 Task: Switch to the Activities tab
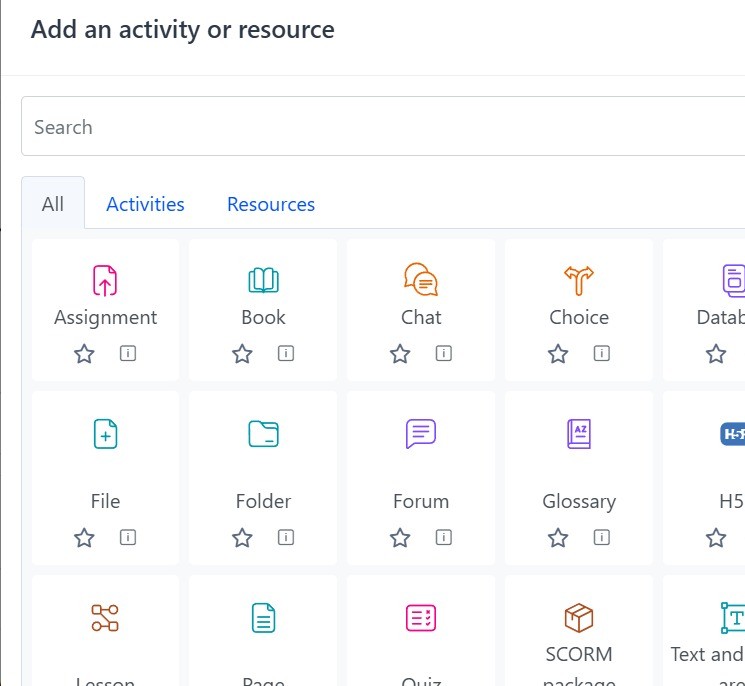point(145,204)
